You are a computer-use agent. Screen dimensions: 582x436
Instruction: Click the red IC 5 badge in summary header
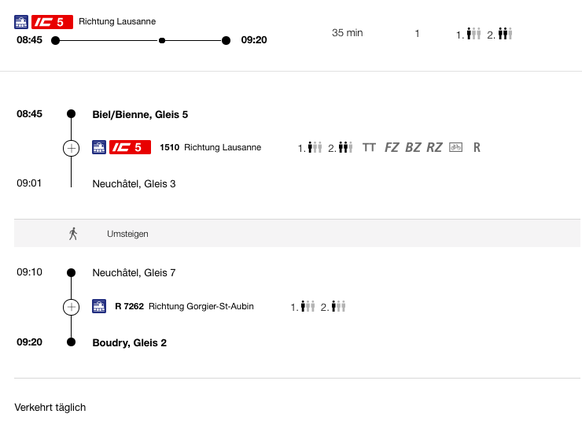pyautogui.click(x=52, y=22)
